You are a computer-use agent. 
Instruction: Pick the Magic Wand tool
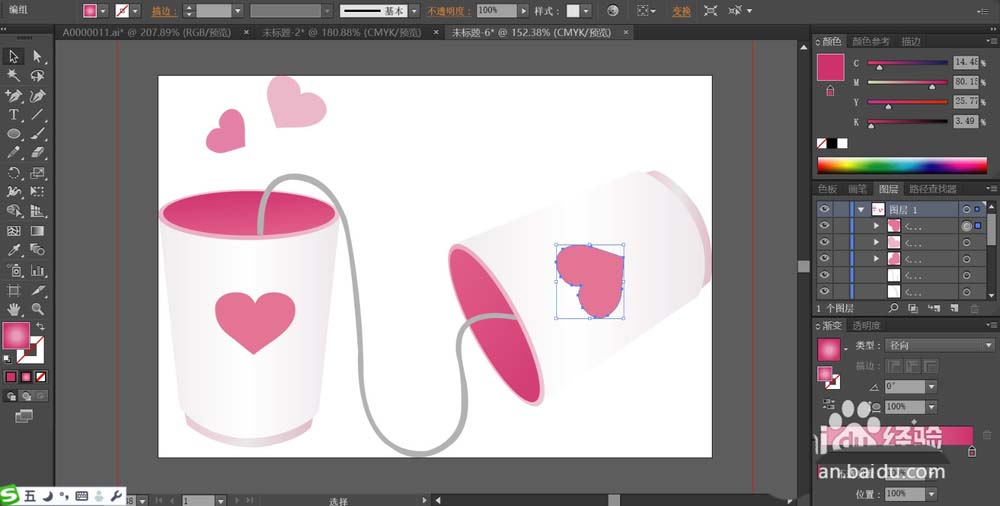[14, 76]
